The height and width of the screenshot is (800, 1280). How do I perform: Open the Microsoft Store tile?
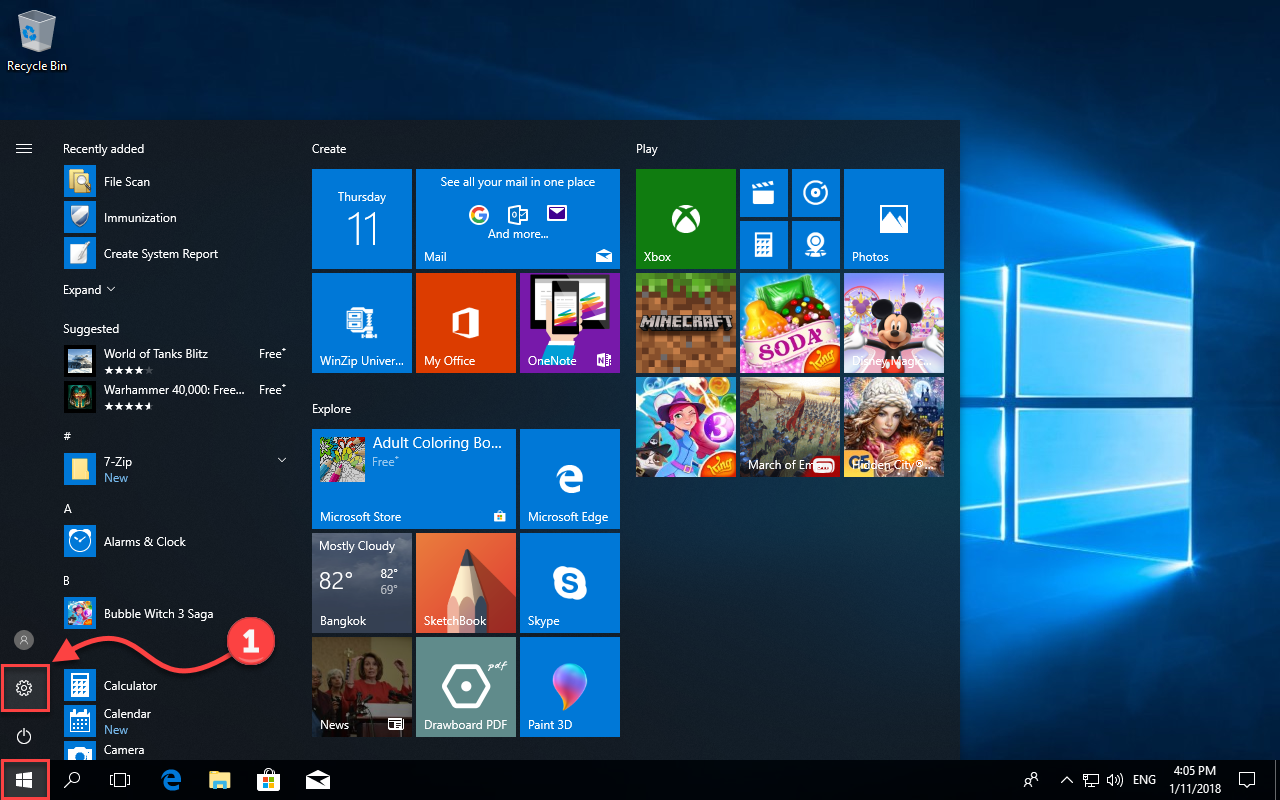click(x=414, y=479)
